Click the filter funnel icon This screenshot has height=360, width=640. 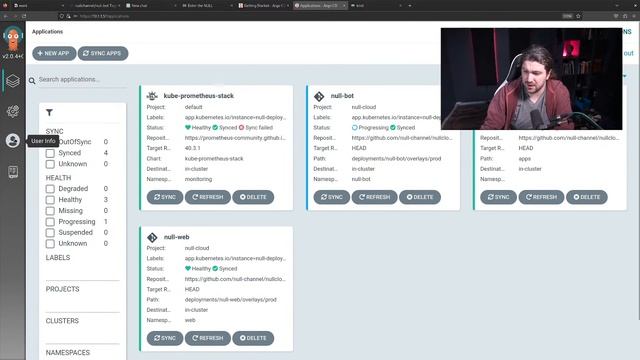[x=49, y=113]
